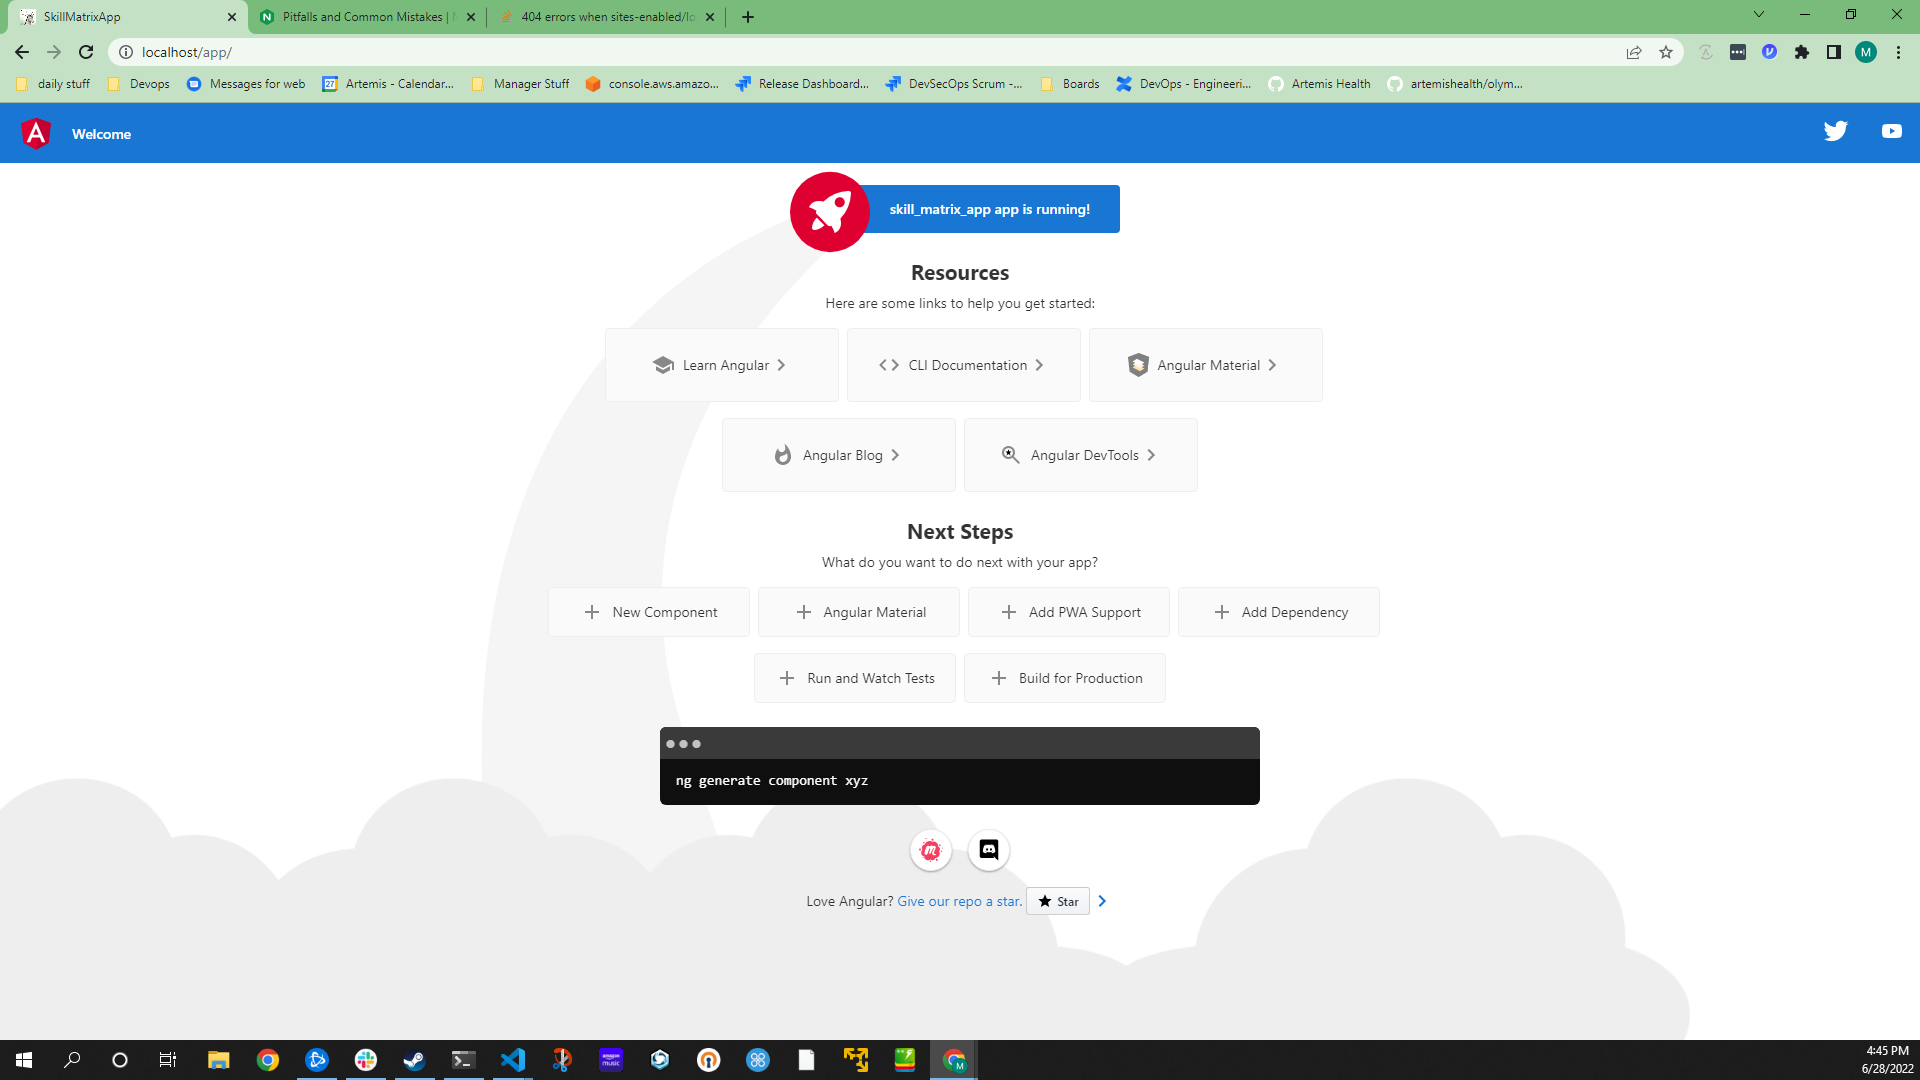Open the YouTube icon in header
Image resolution: width=1920 pixels, height=1080 pixels.
(x=1891, y=131)
